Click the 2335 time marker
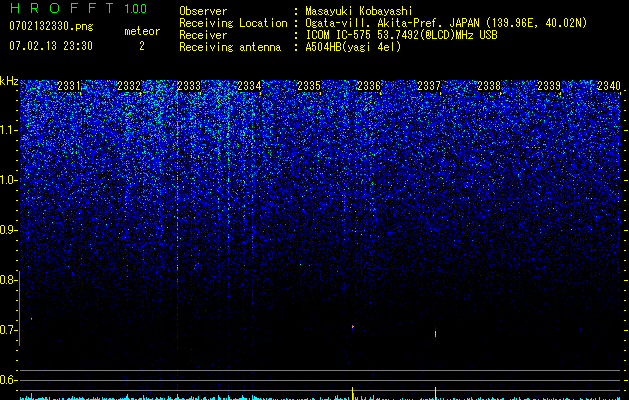 pos(309,86)
